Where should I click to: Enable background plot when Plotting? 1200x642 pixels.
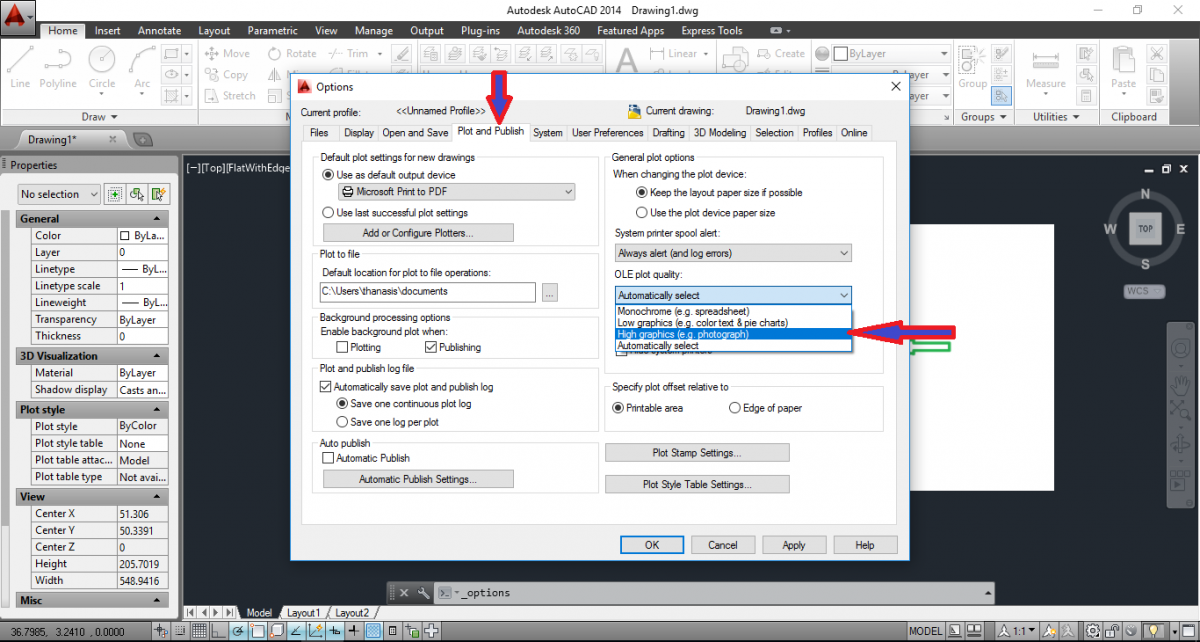point(343,347)
